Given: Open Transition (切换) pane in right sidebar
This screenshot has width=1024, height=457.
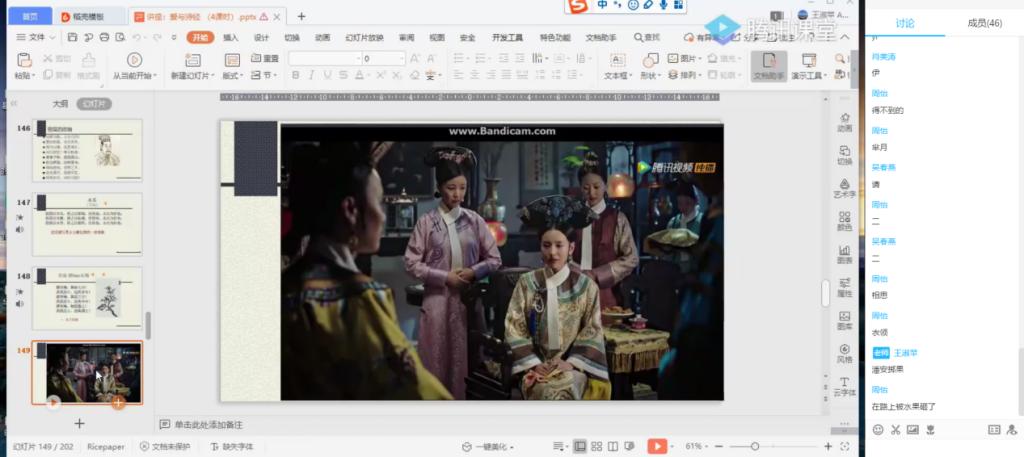Looking at the screenshot, I should [845, 155].
